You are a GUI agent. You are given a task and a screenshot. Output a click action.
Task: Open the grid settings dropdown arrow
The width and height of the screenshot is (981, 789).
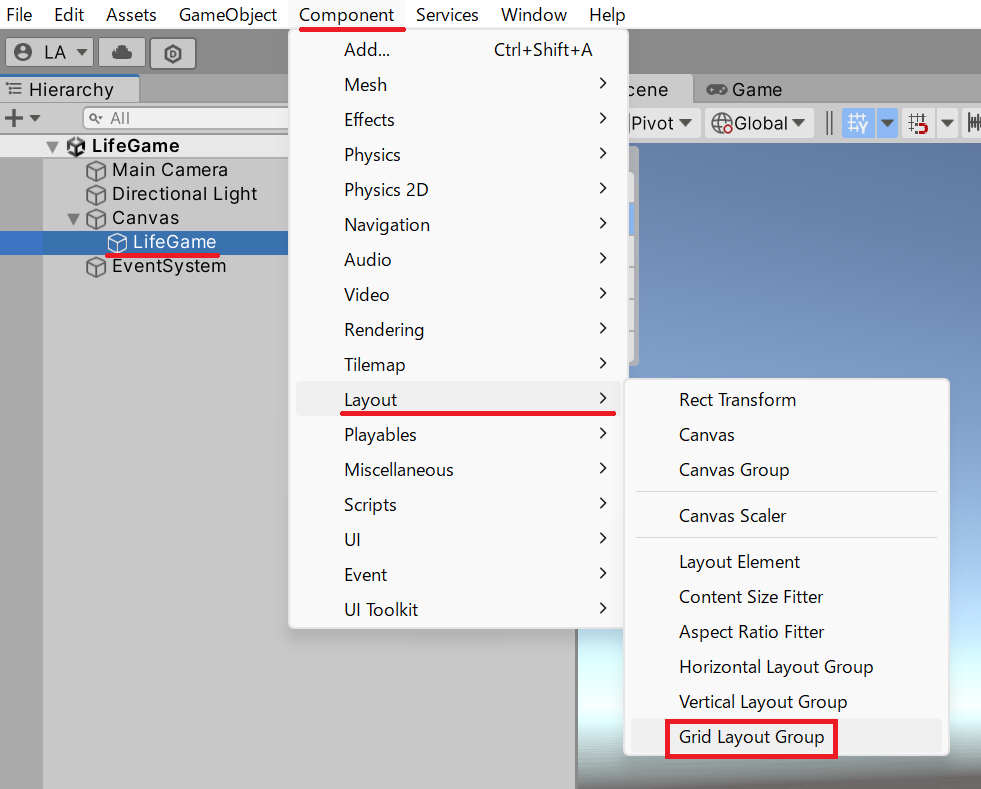click(887, 124)
